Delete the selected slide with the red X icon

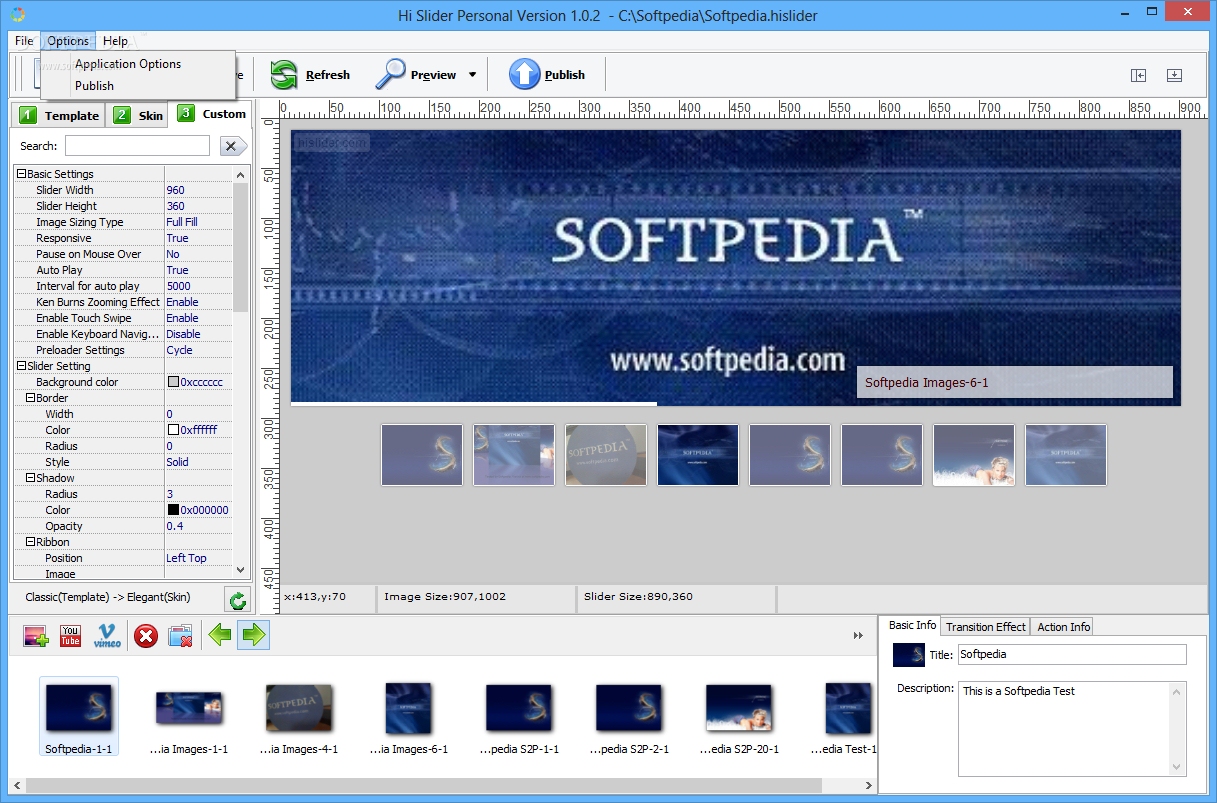click(x=146, y=635)
